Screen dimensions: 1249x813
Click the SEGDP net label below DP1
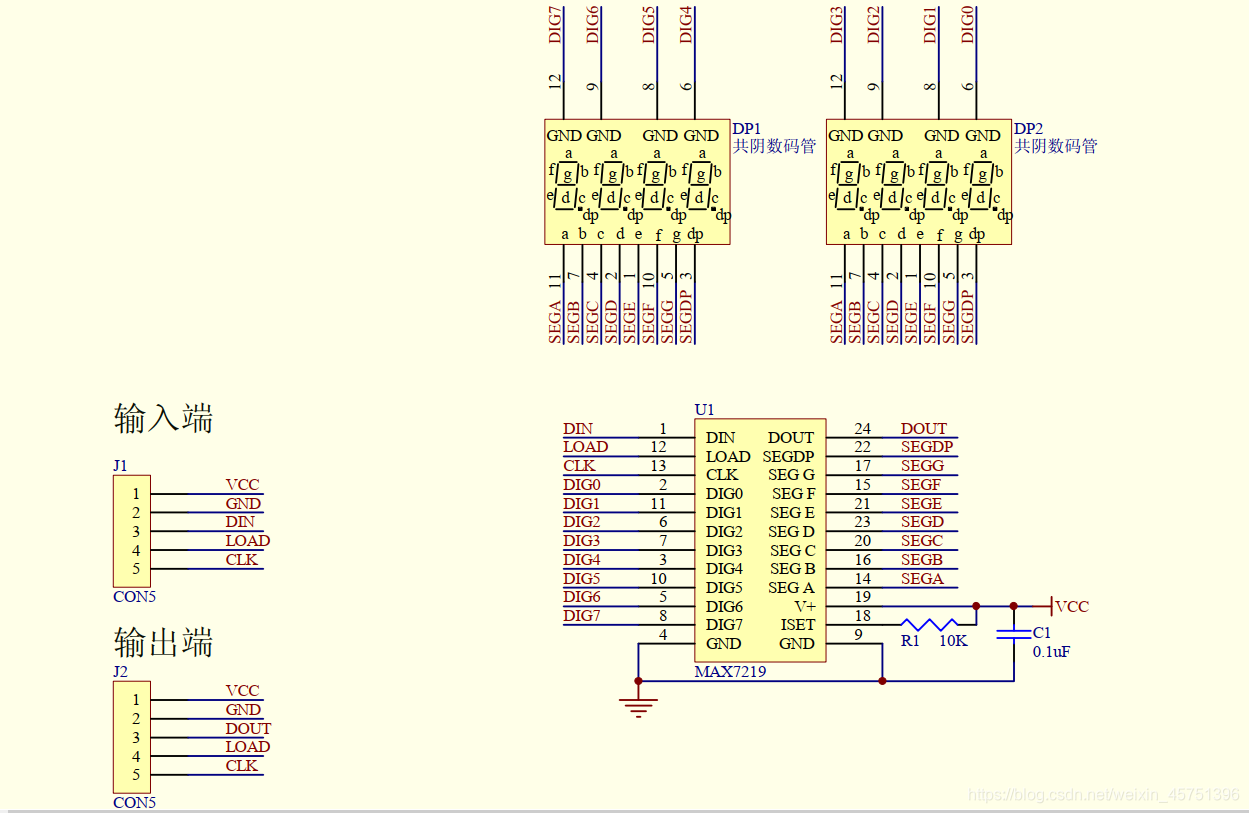coord(686,318)
